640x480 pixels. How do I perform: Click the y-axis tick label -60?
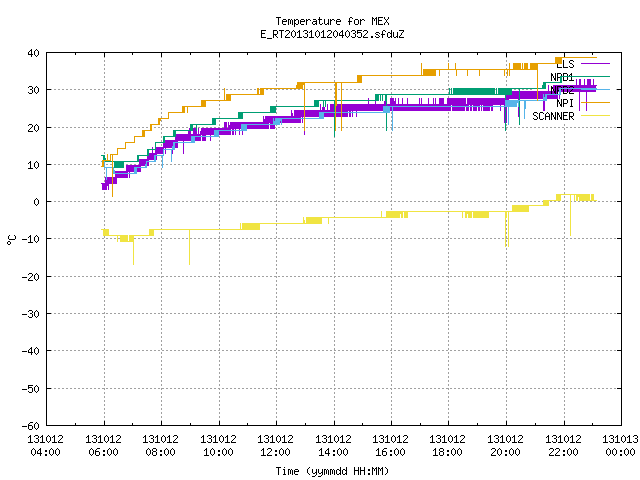click(31, 426)
